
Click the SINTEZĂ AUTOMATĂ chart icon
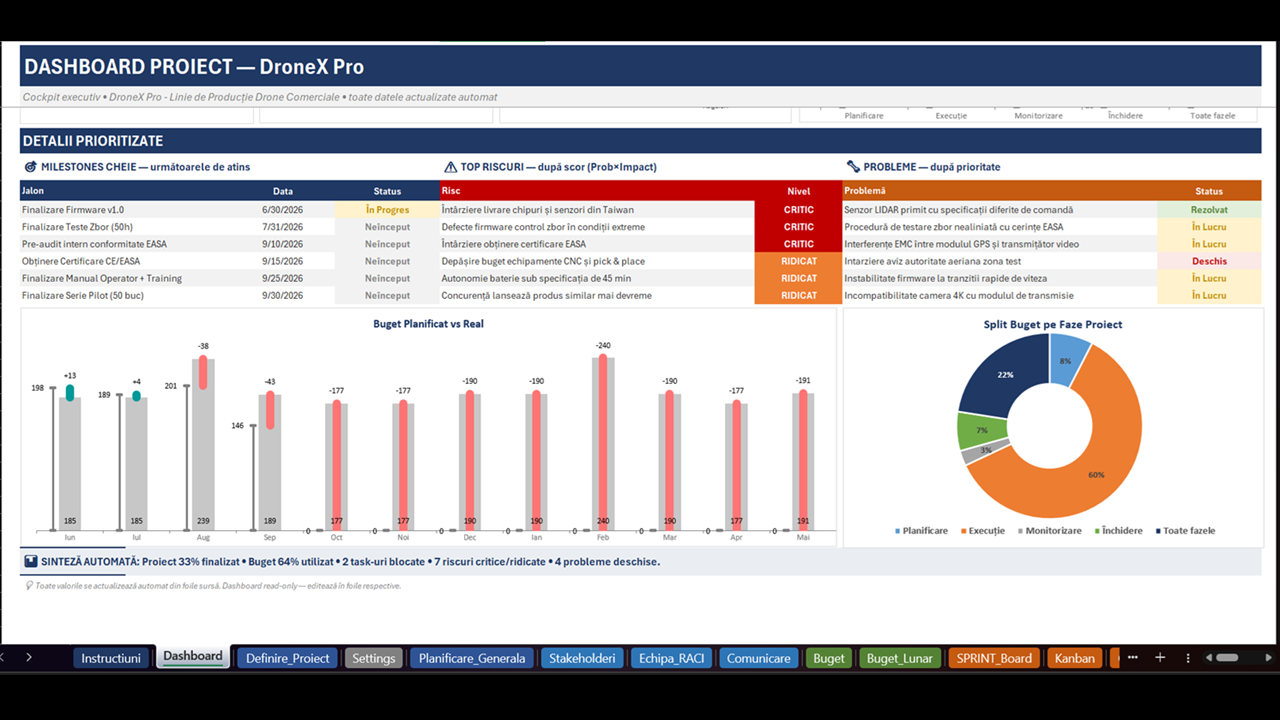tap(31, 562)
